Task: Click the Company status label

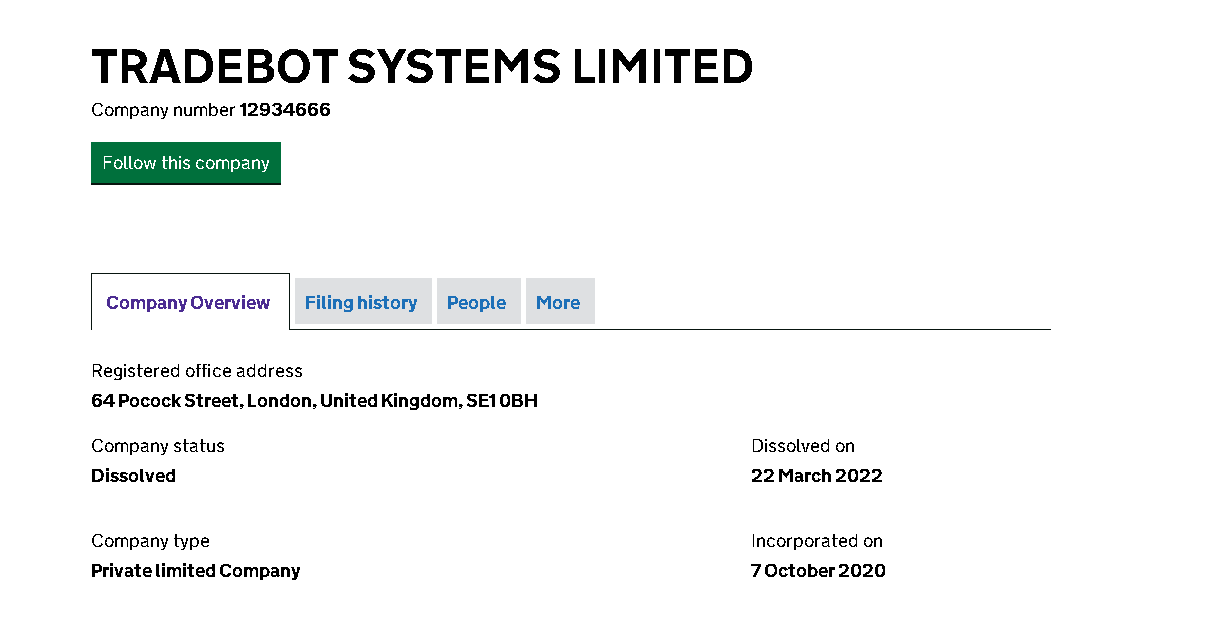Action: (x=158, y=446)
